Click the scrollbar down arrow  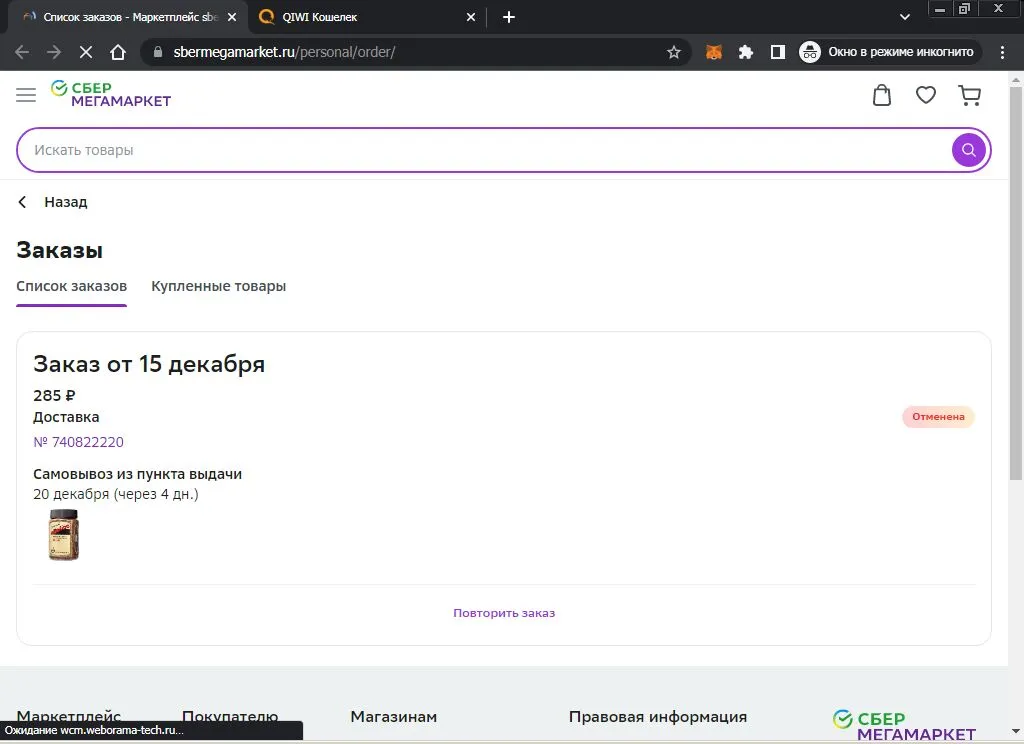click(x=1016, y=731)
